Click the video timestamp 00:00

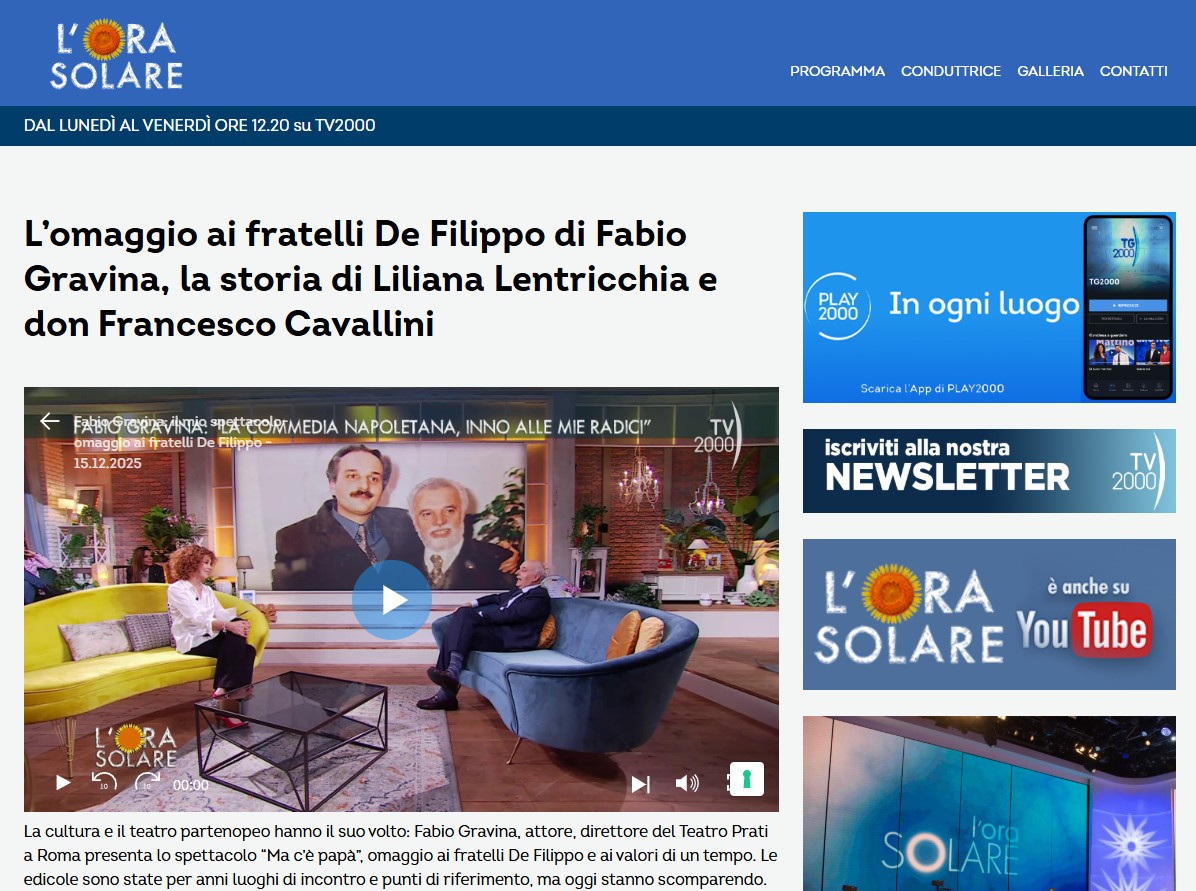point(191,785)
